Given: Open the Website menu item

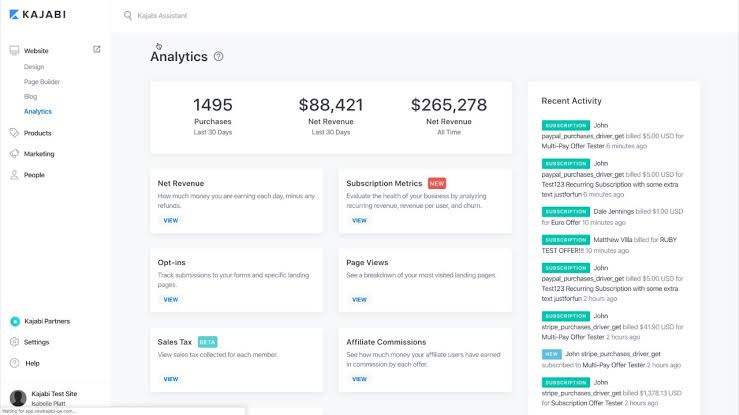Looking at the screenshot, I should [36, 50].
